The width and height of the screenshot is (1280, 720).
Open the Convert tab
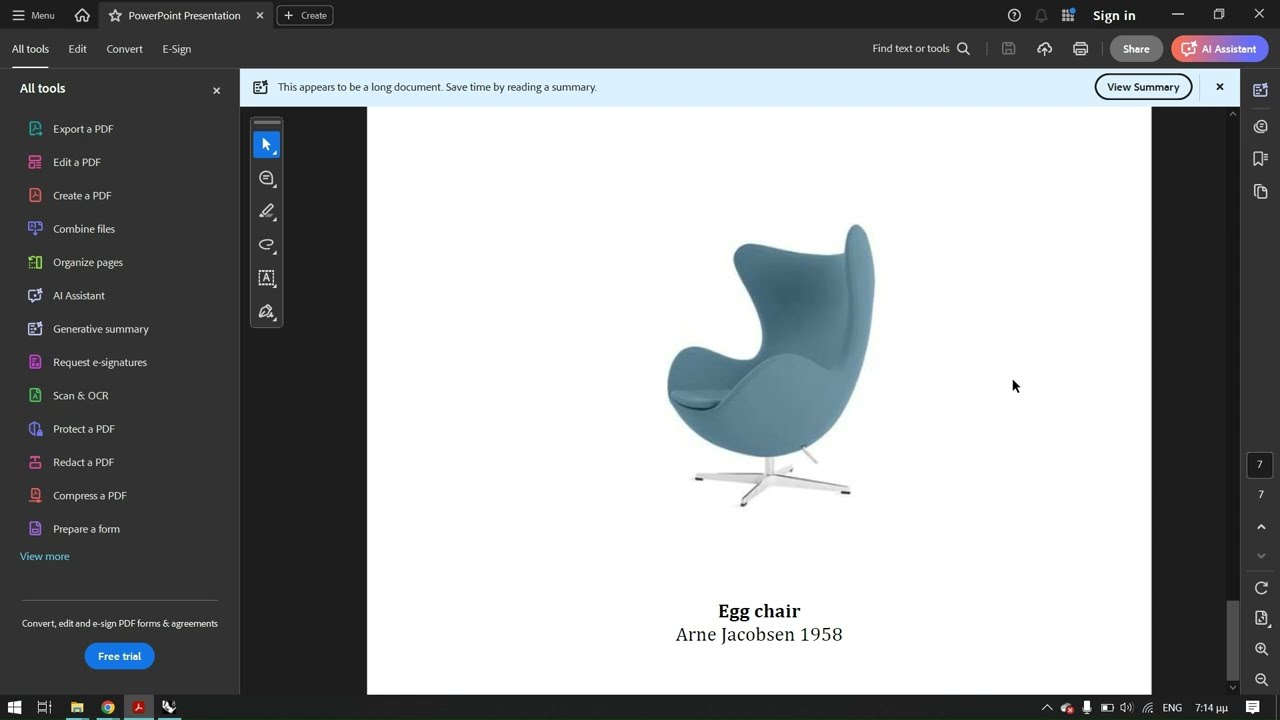124,49
